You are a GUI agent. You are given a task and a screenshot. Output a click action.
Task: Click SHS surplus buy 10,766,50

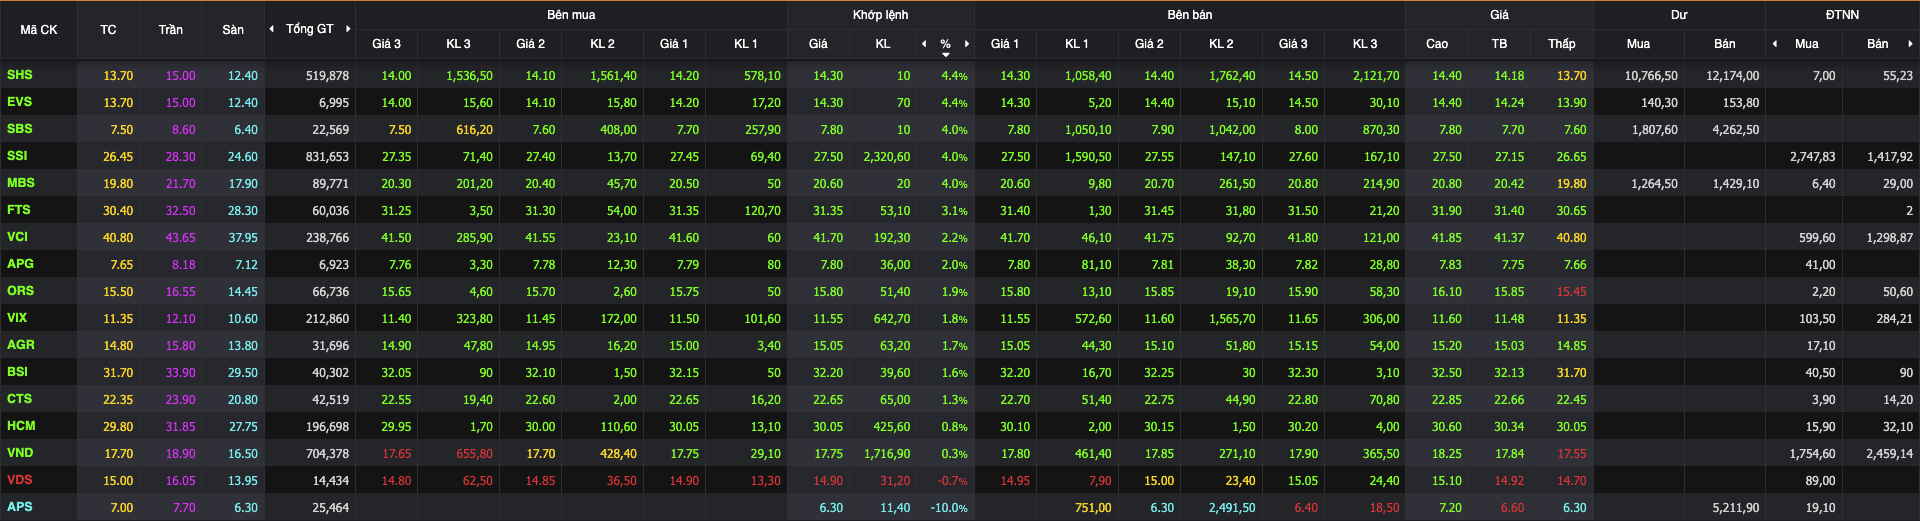[x=1651, y=76]
